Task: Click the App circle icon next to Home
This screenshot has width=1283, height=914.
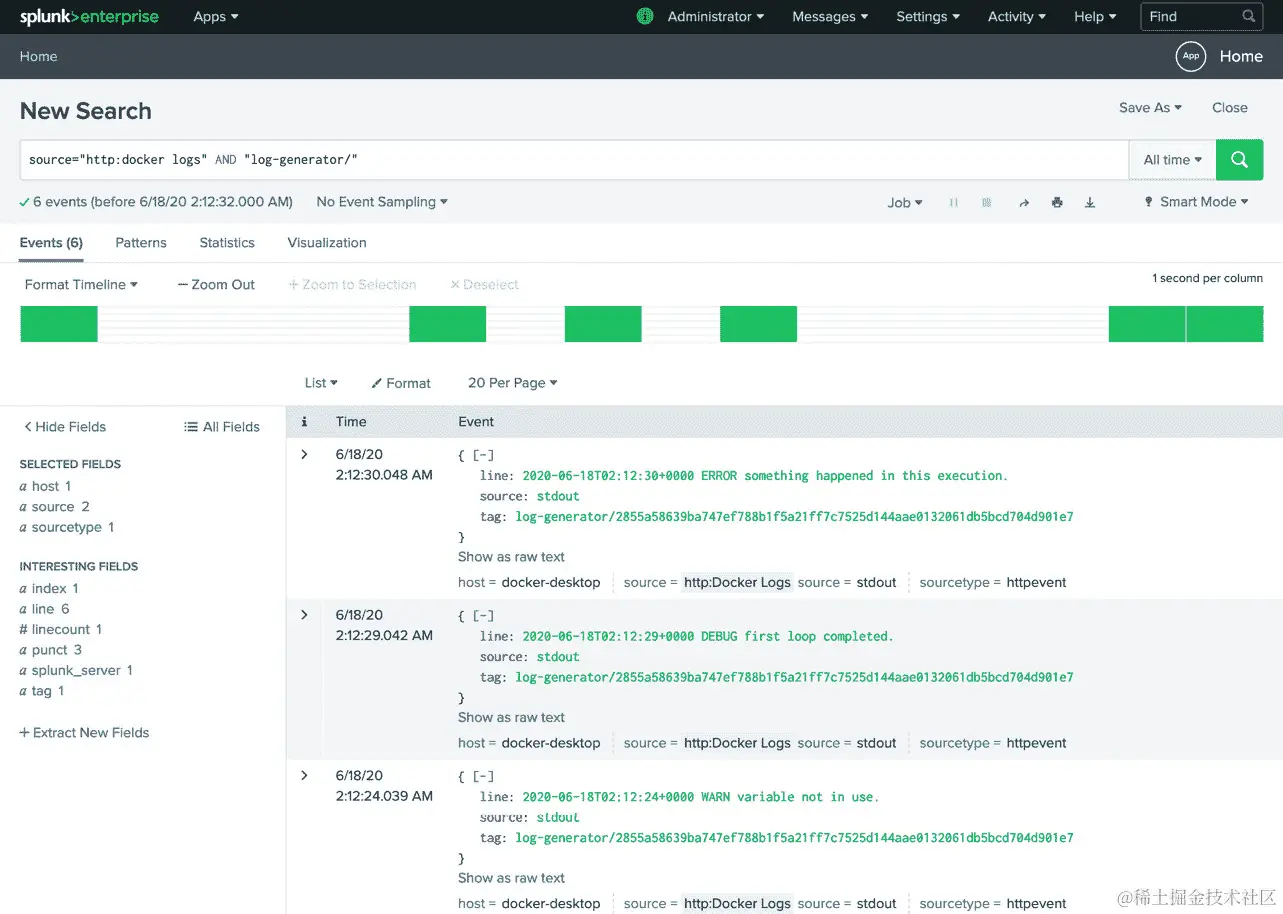Action: (1190, 57)
